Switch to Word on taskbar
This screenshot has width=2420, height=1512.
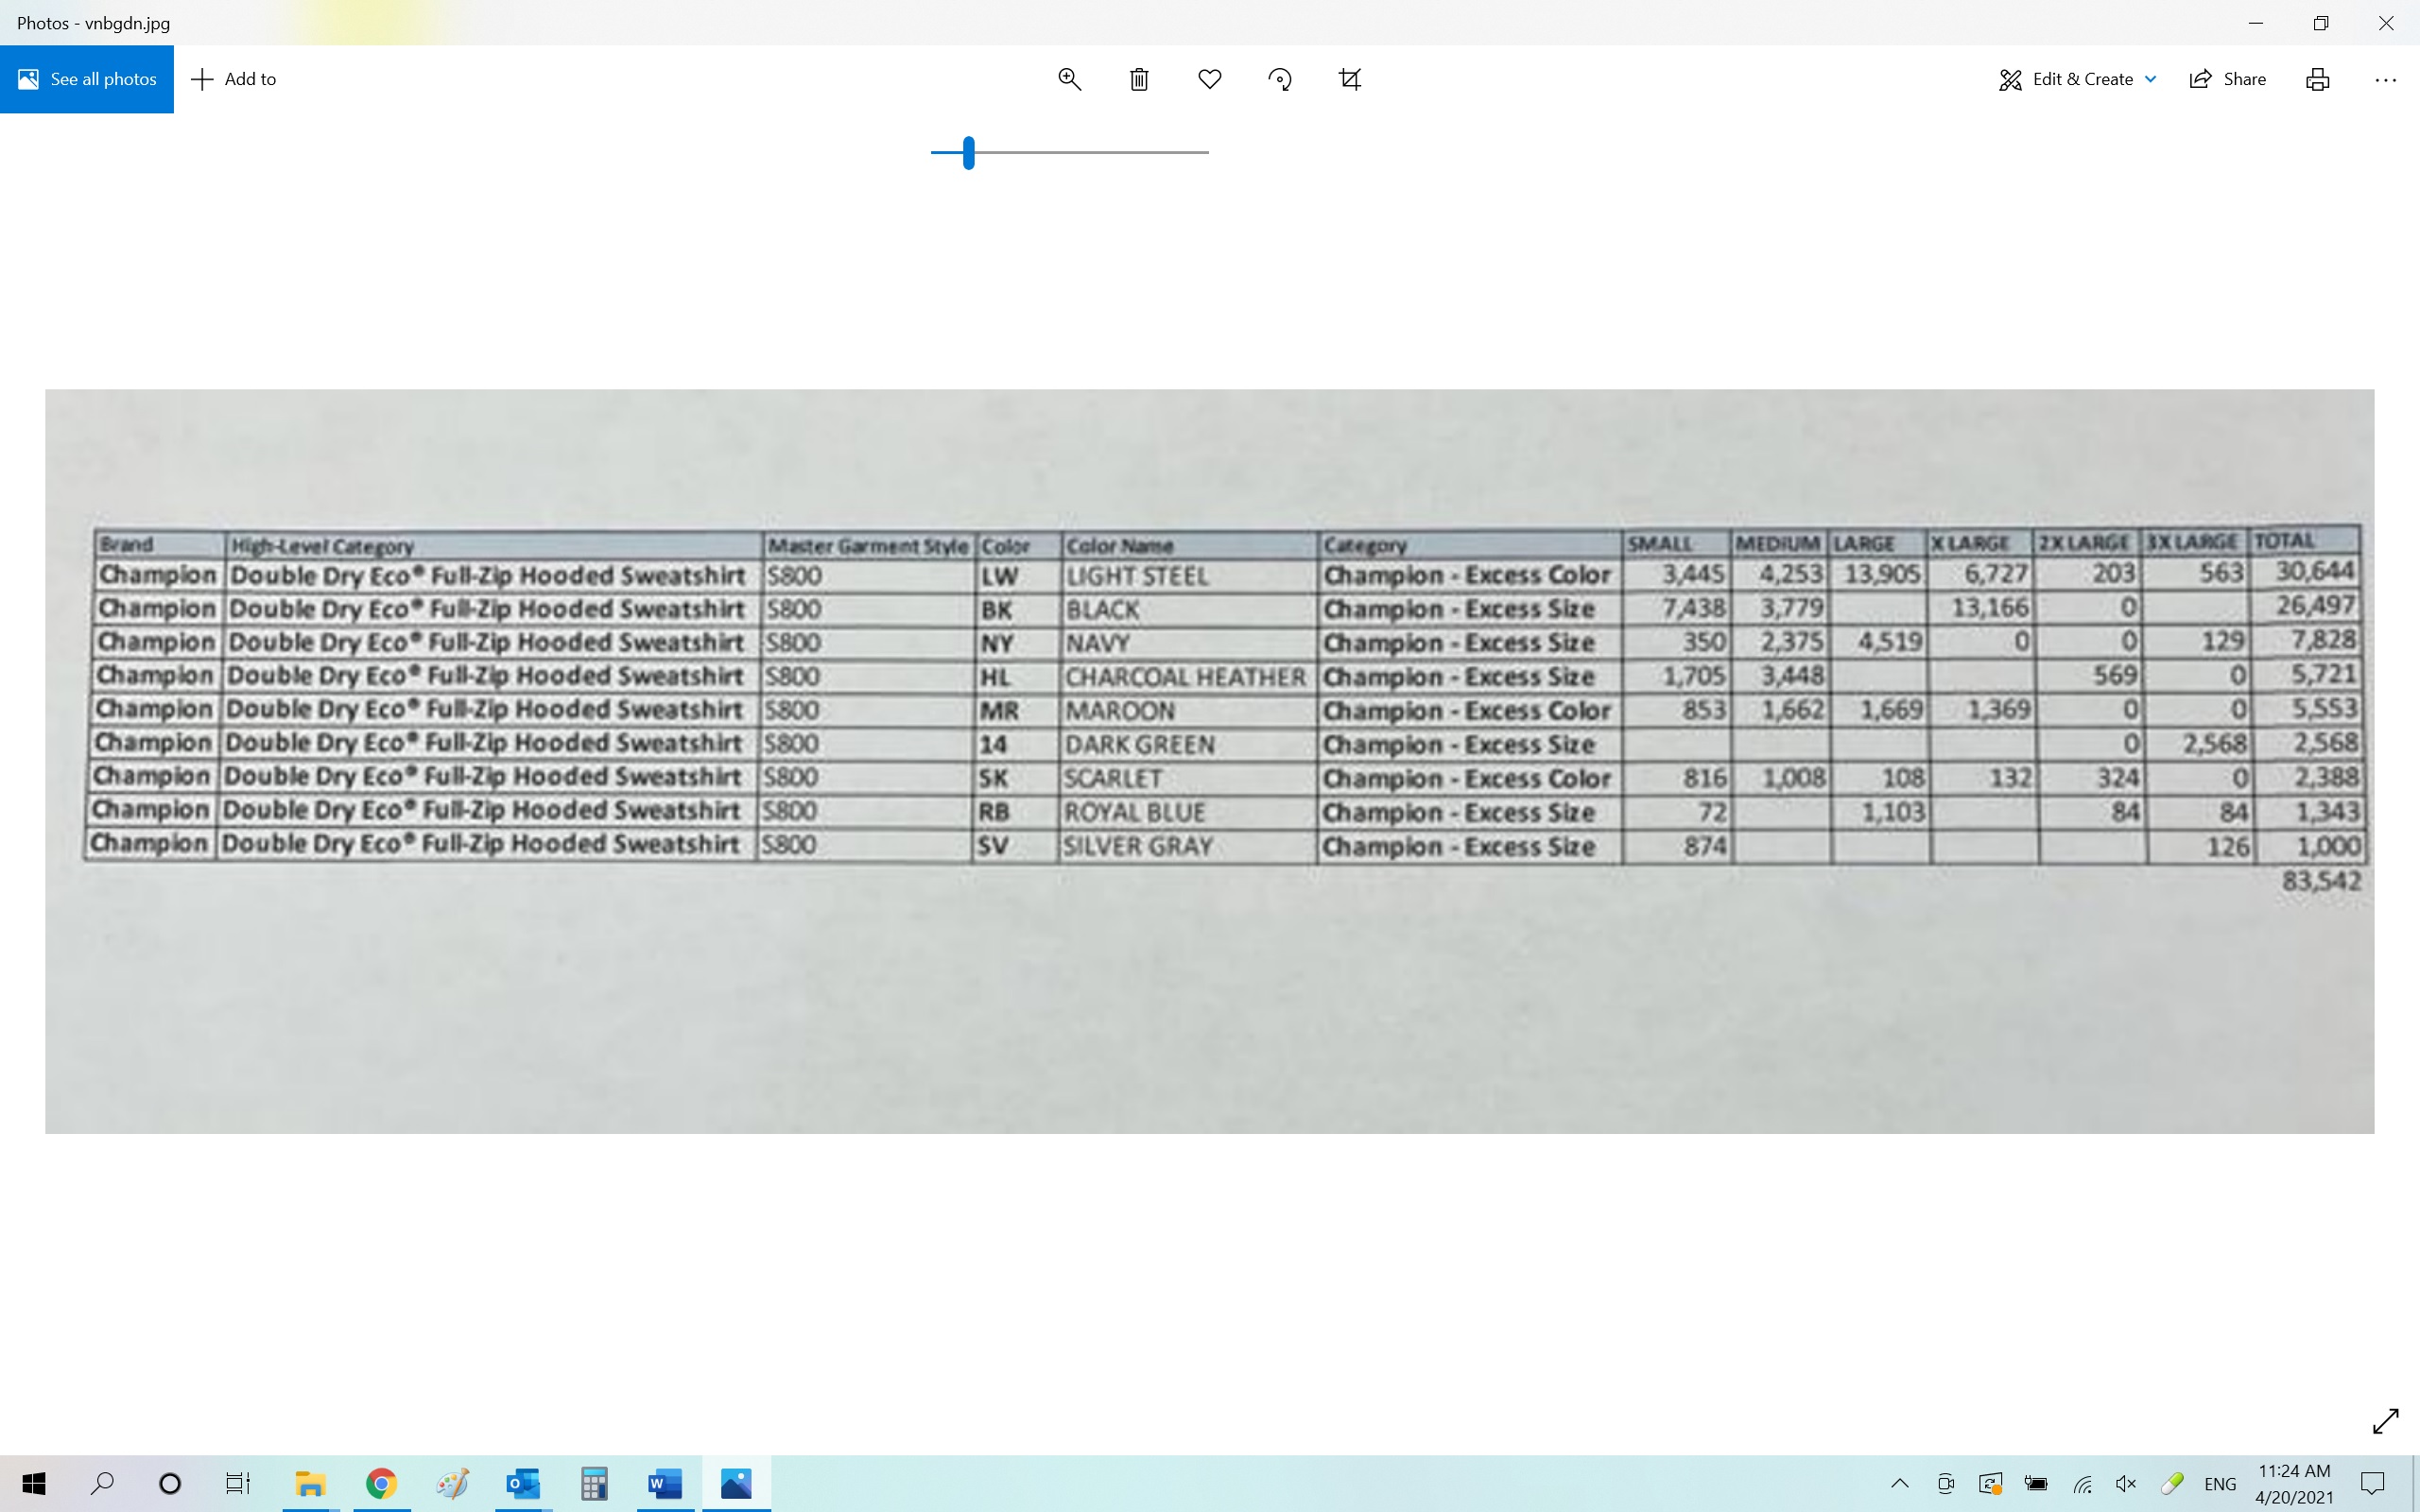pos(665,1484)
